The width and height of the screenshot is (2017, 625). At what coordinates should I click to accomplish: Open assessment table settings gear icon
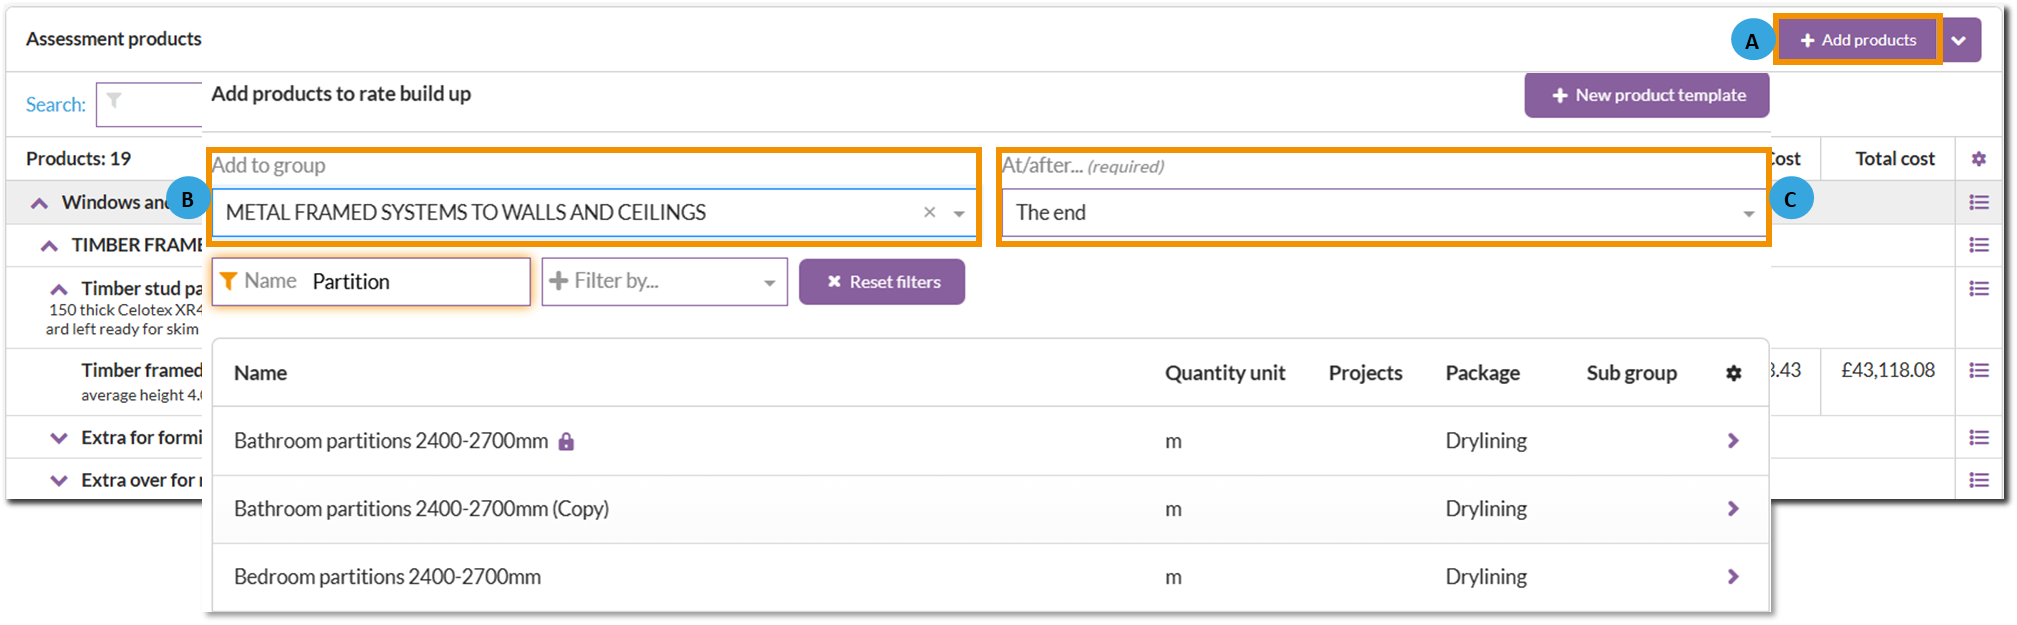(1979, 159)
